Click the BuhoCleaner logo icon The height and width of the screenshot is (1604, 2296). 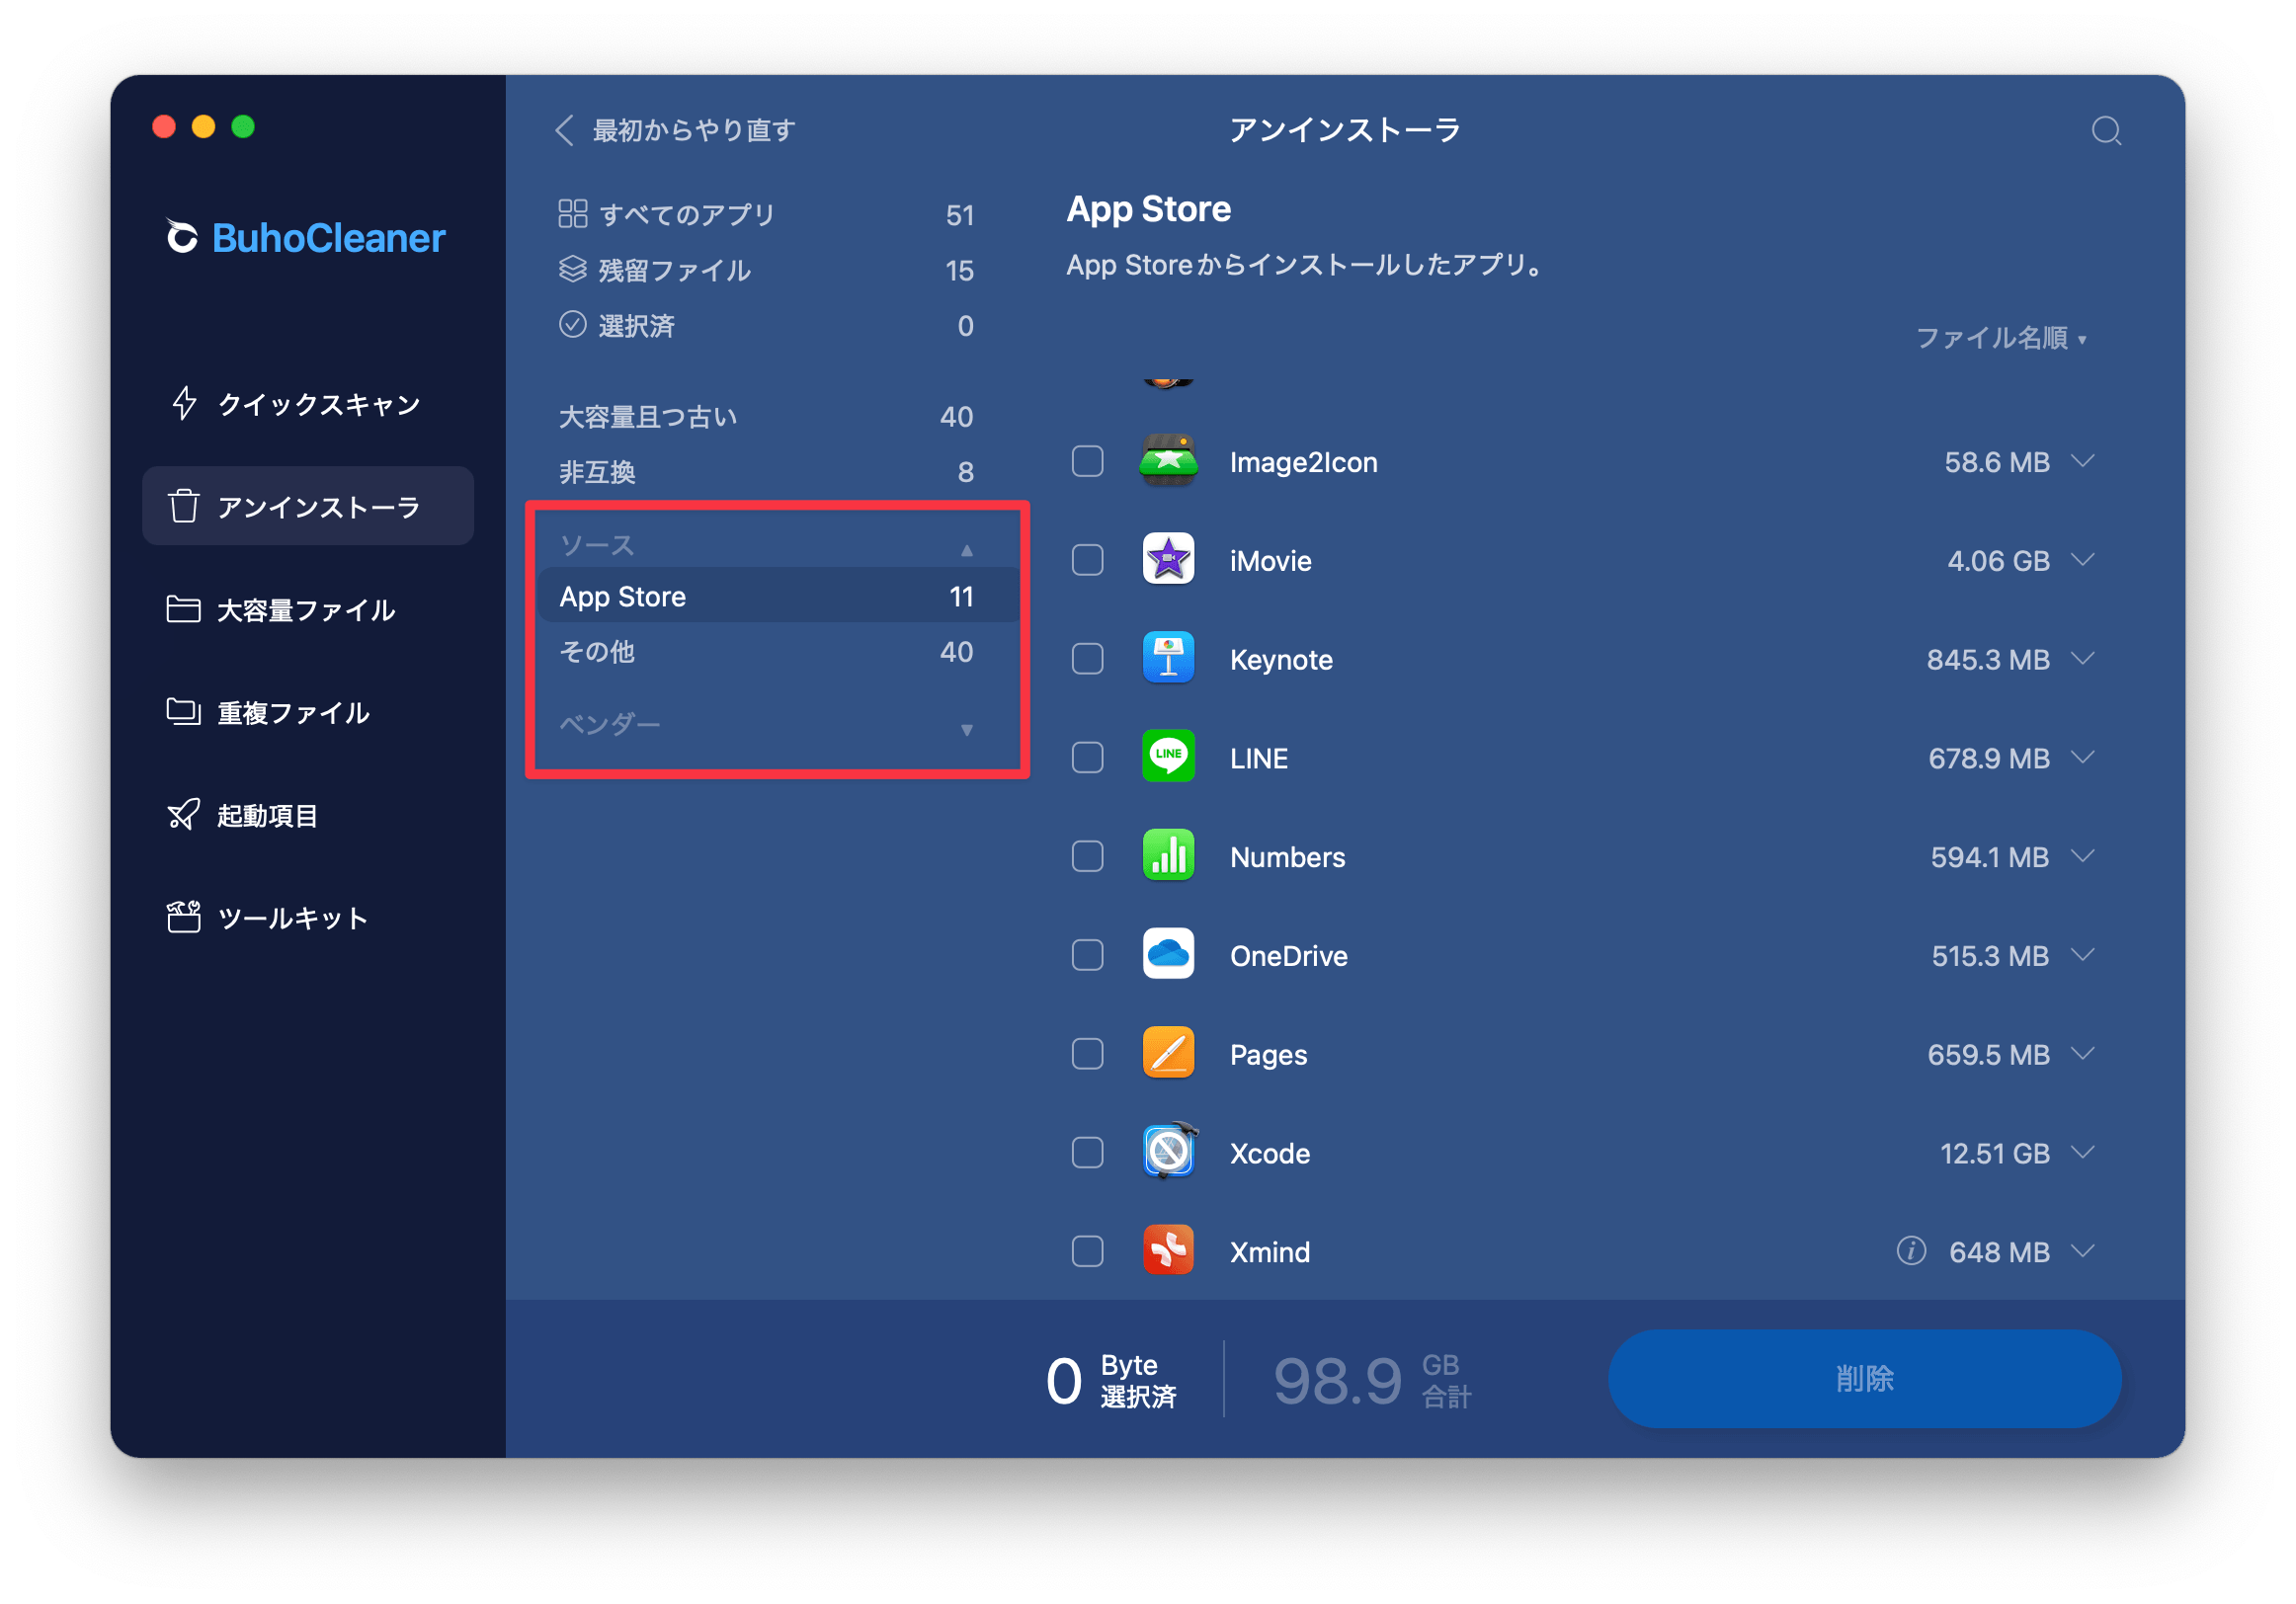(181, 237)
